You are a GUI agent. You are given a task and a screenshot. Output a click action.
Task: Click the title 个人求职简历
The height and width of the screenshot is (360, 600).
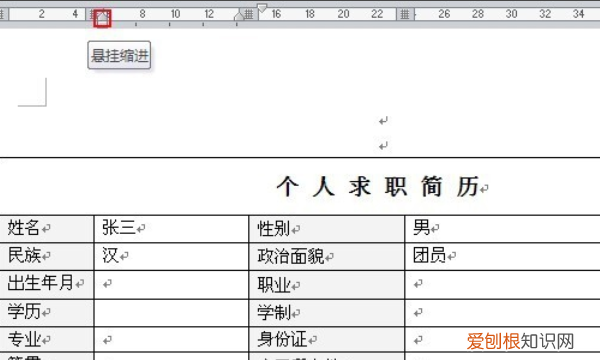coord(378,187)
